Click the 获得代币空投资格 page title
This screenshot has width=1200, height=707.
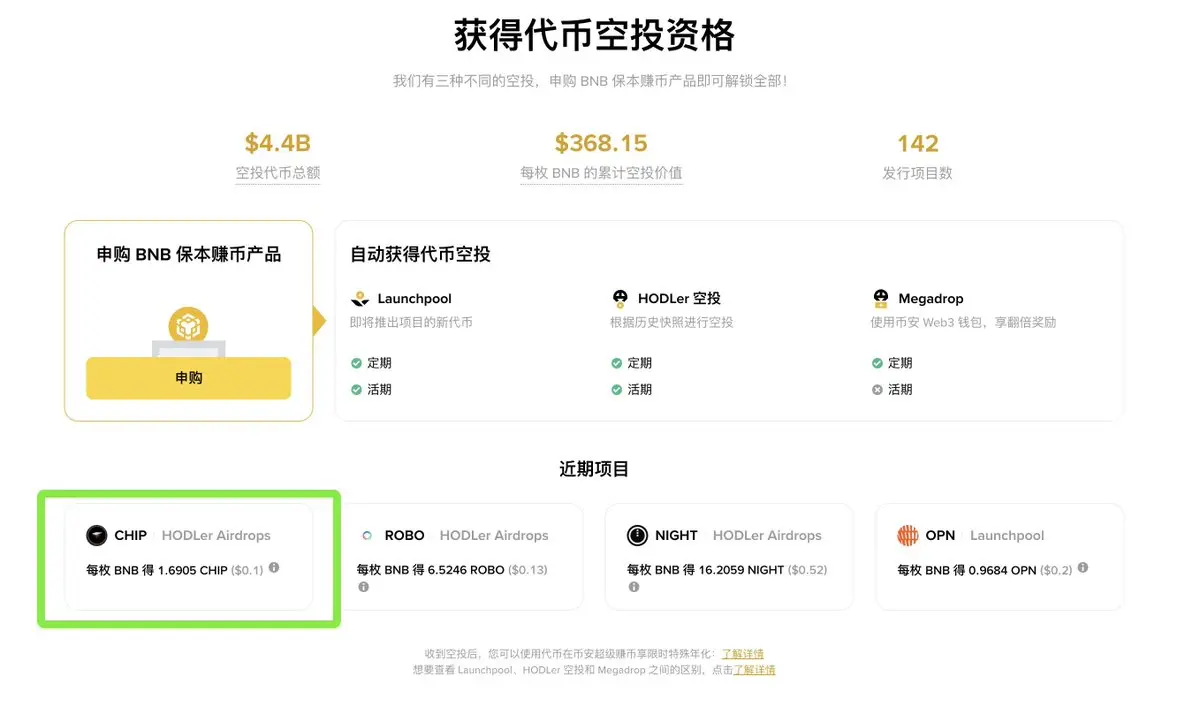click(595, 36)
